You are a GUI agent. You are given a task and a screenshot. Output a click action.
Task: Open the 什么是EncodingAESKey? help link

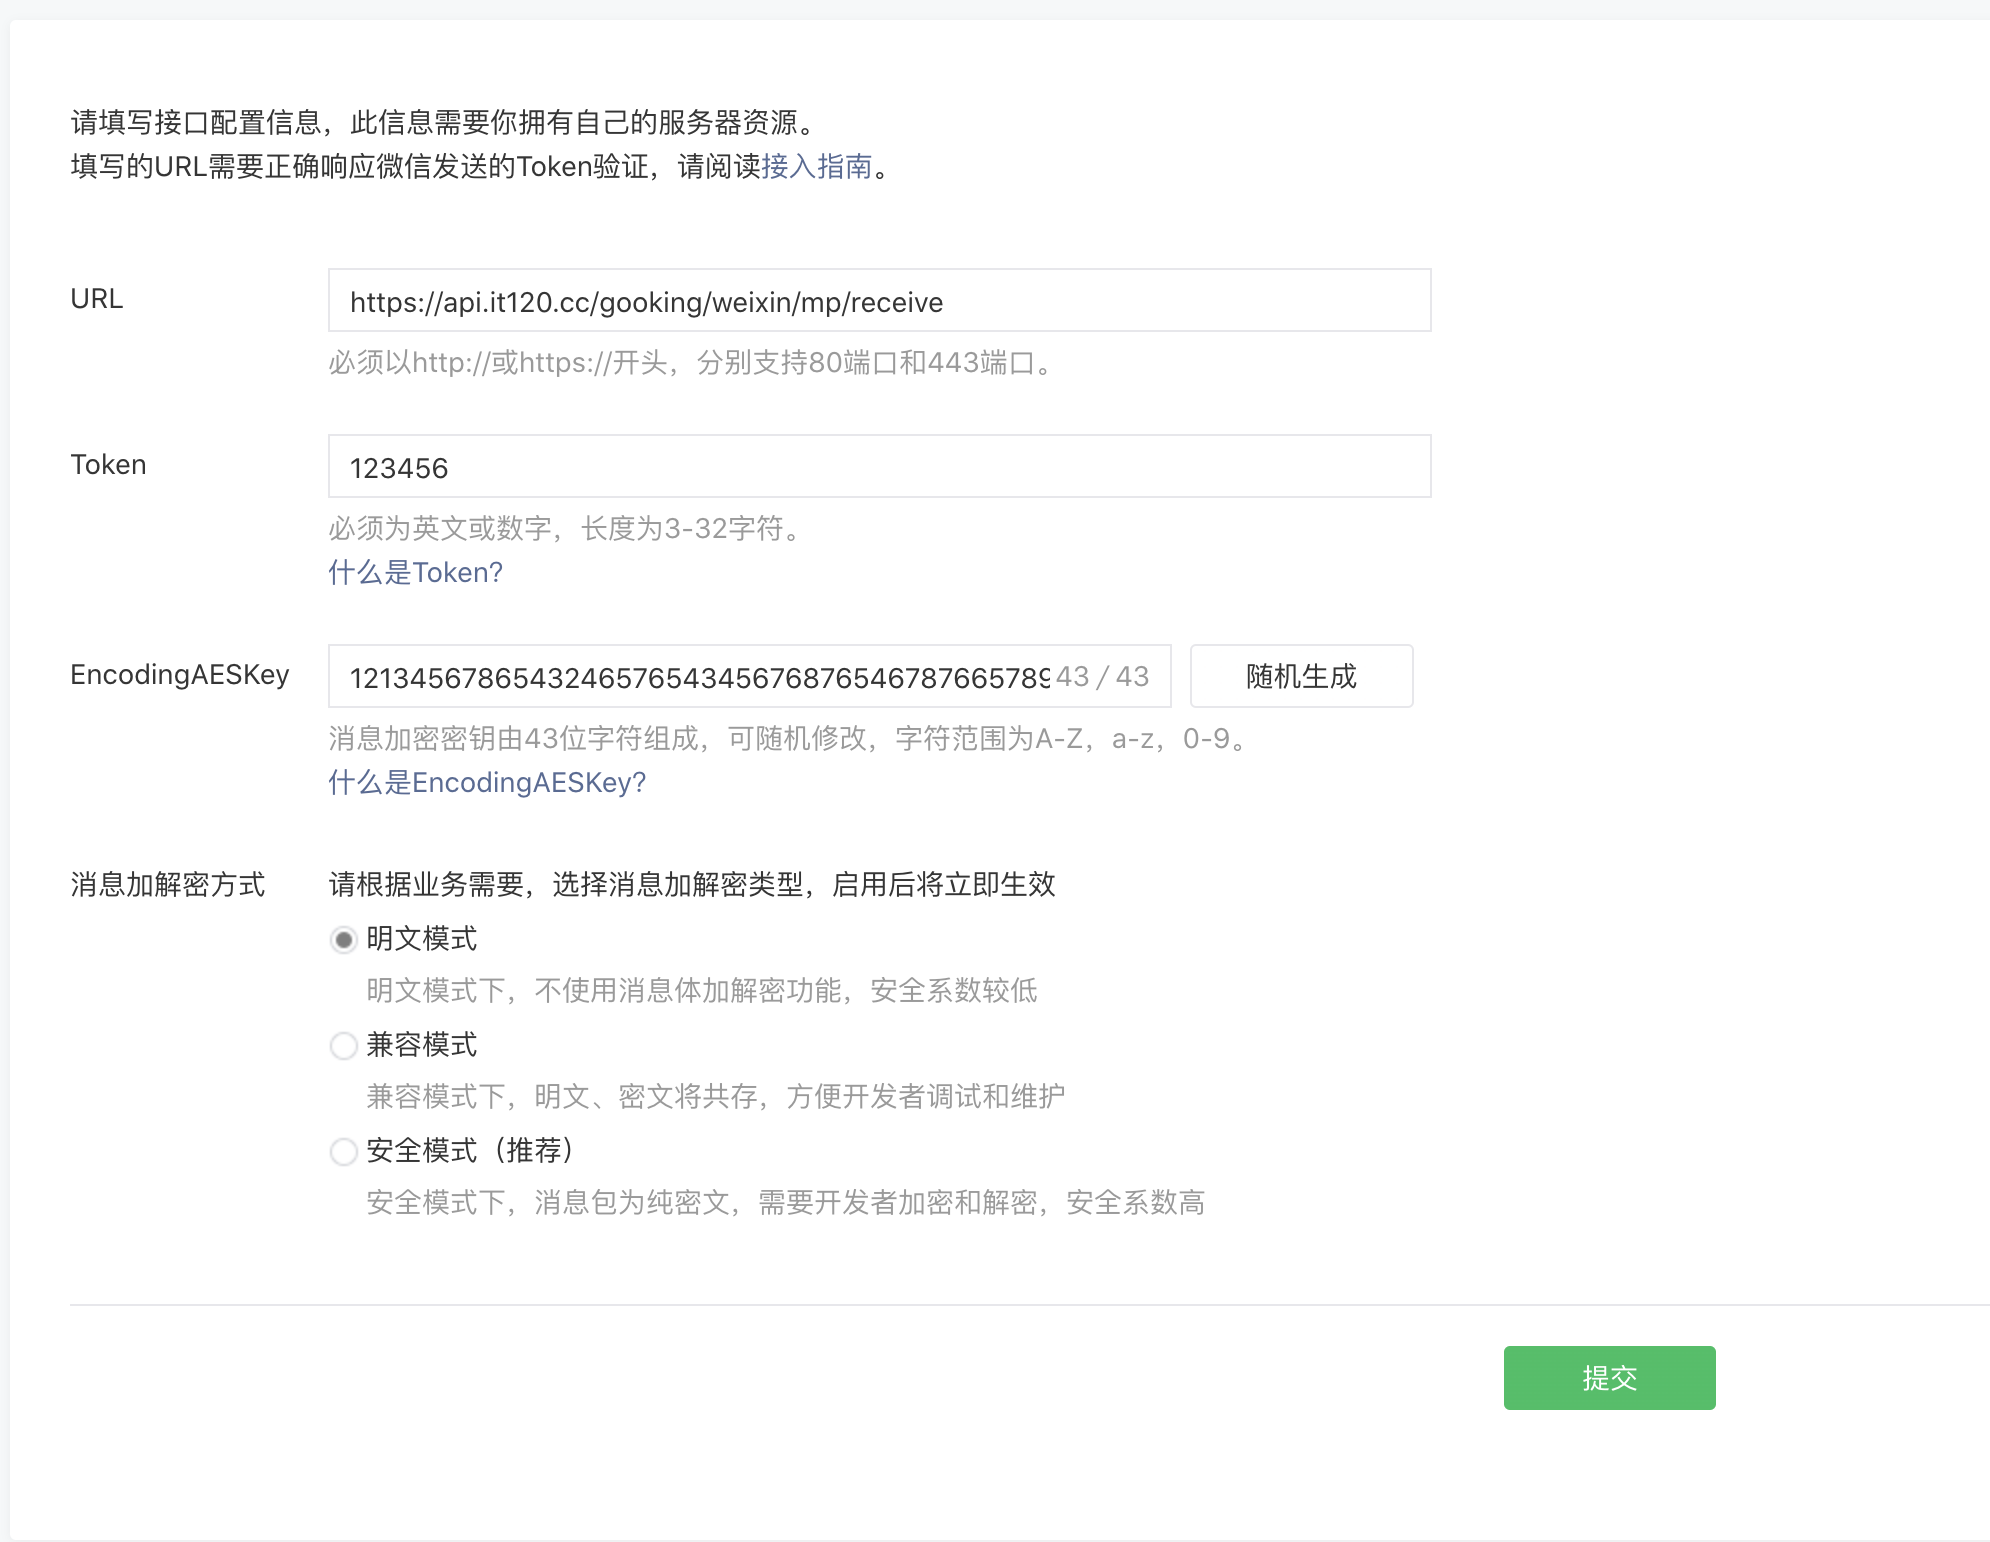(x=487, y=782)
